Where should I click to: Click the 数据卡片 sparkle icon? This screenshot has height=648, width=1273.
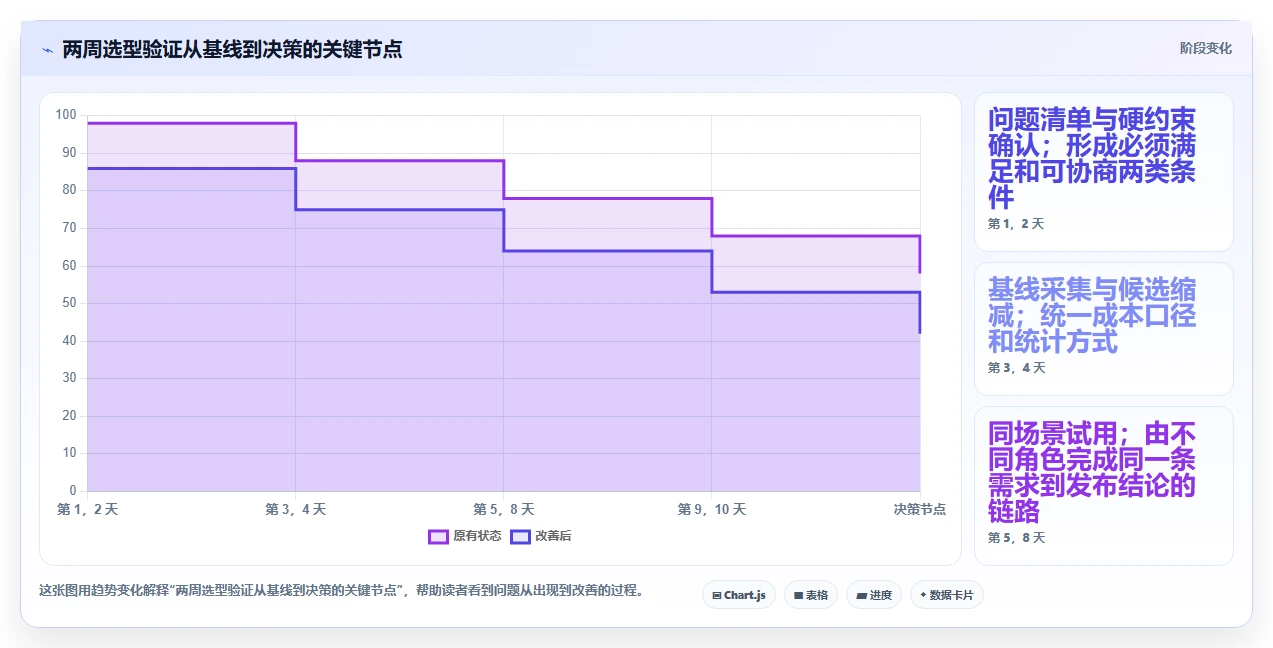click(x=923, y=595)
